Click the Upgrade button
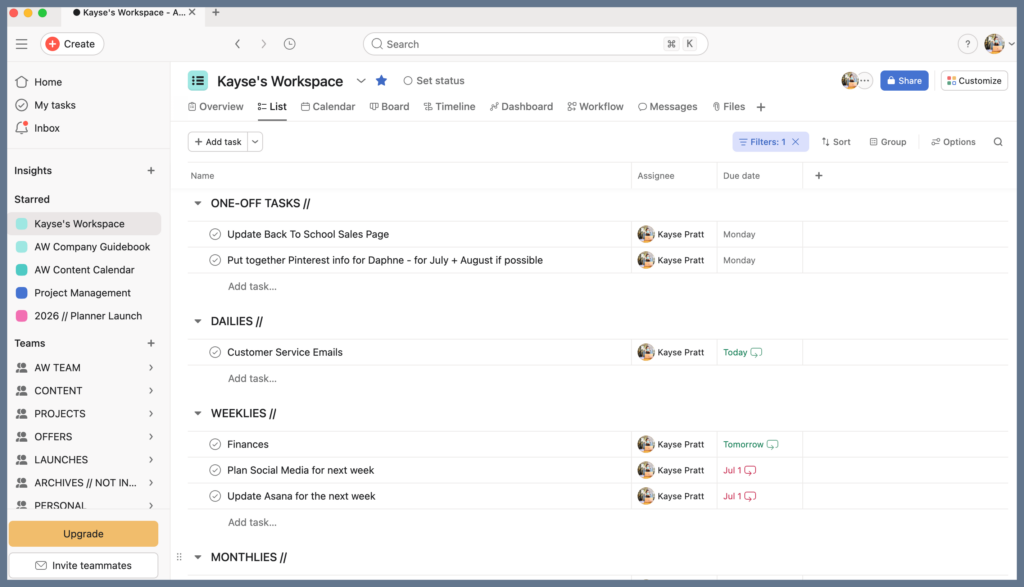 point(83,533)
